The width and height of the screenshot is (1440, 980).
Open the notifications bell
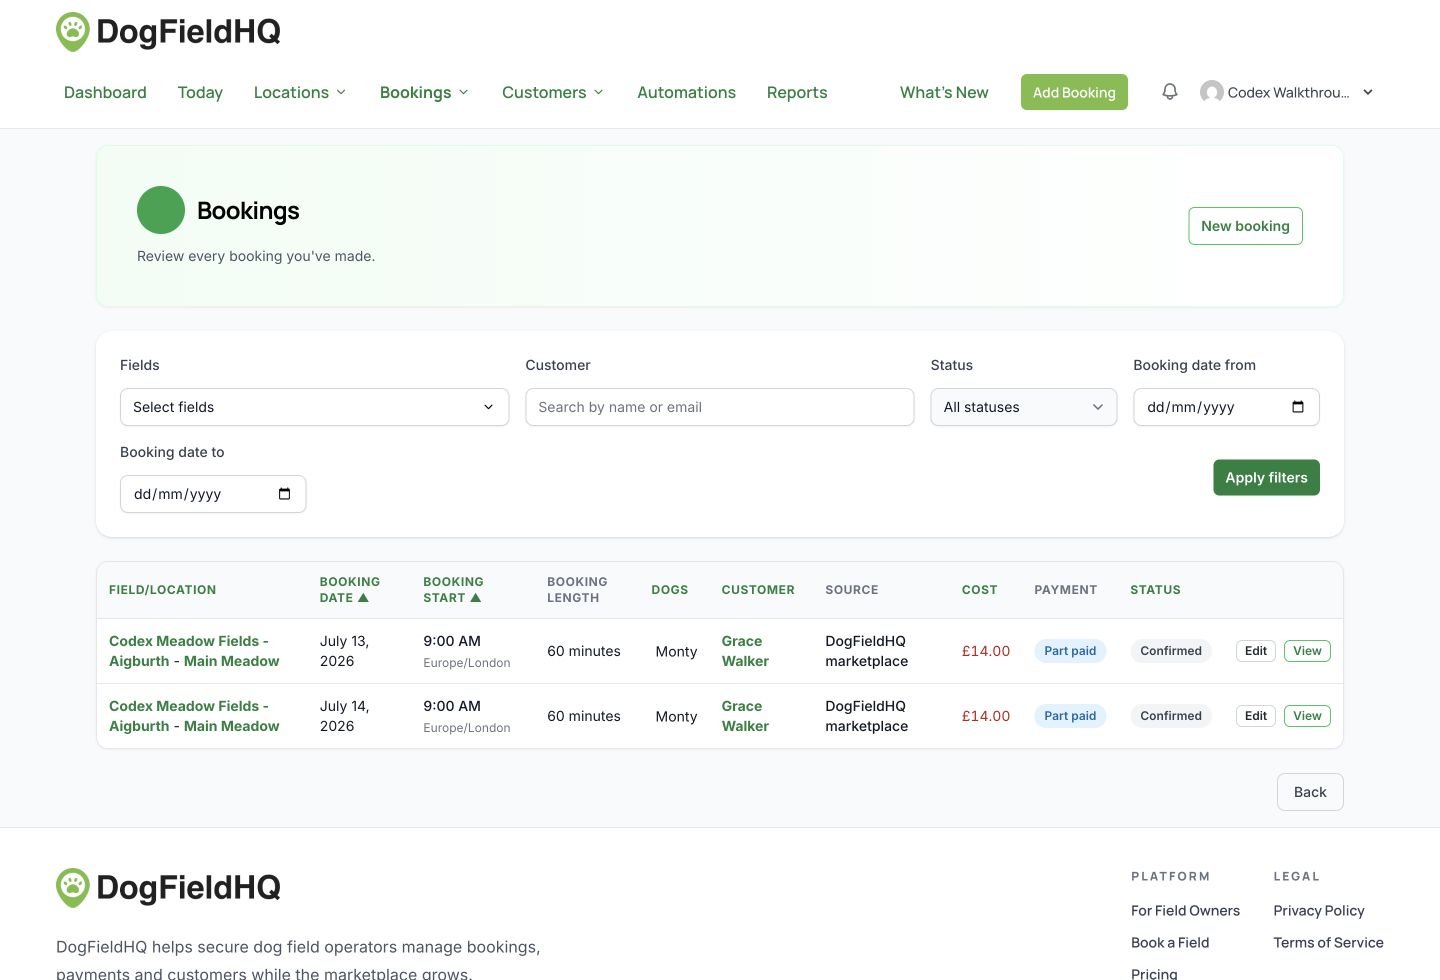1170,92
